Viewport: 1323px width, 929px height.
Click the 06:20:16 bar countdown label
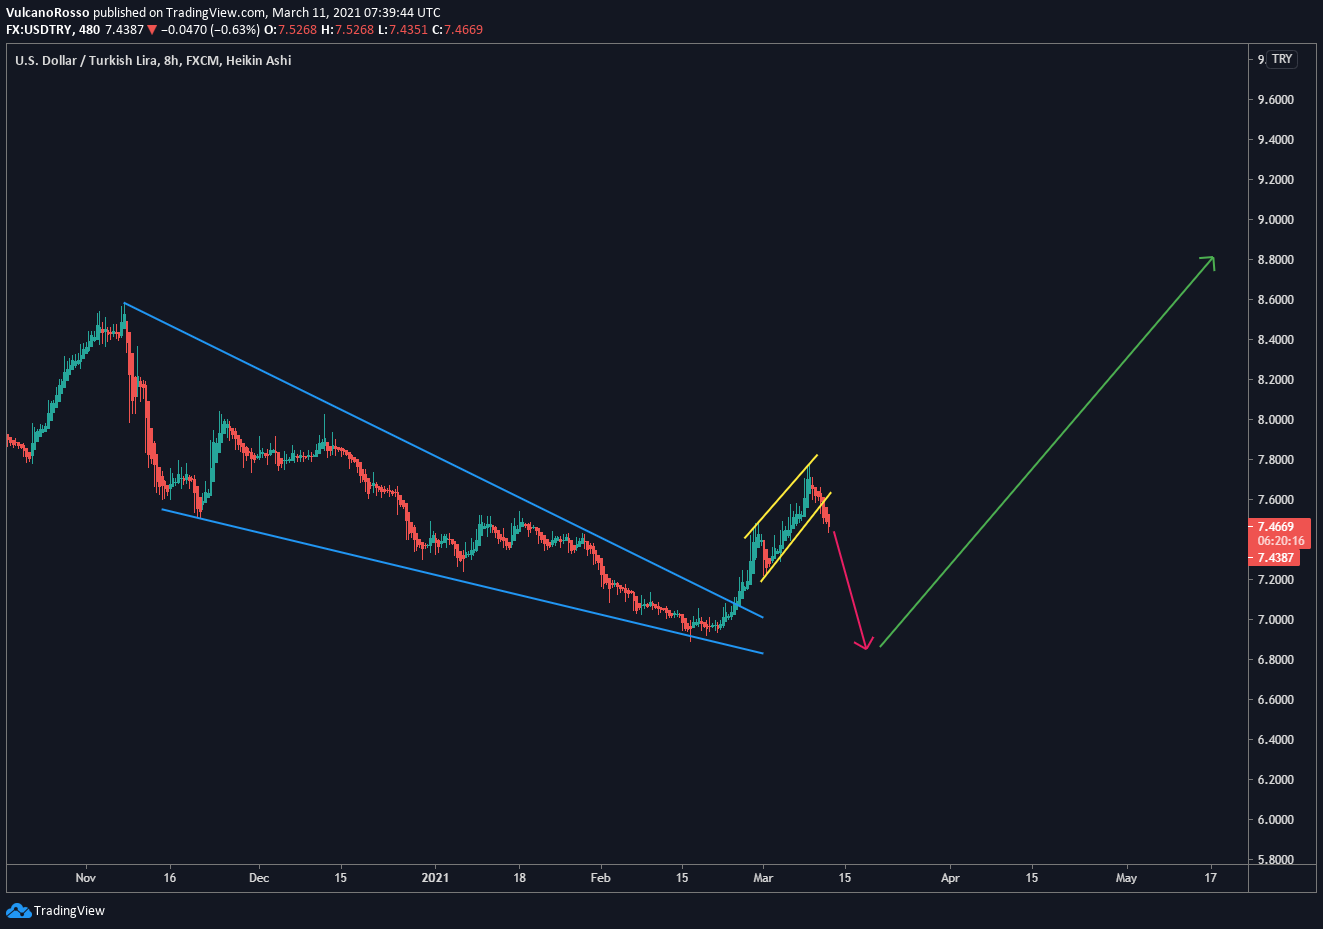tap(1280, 541)
